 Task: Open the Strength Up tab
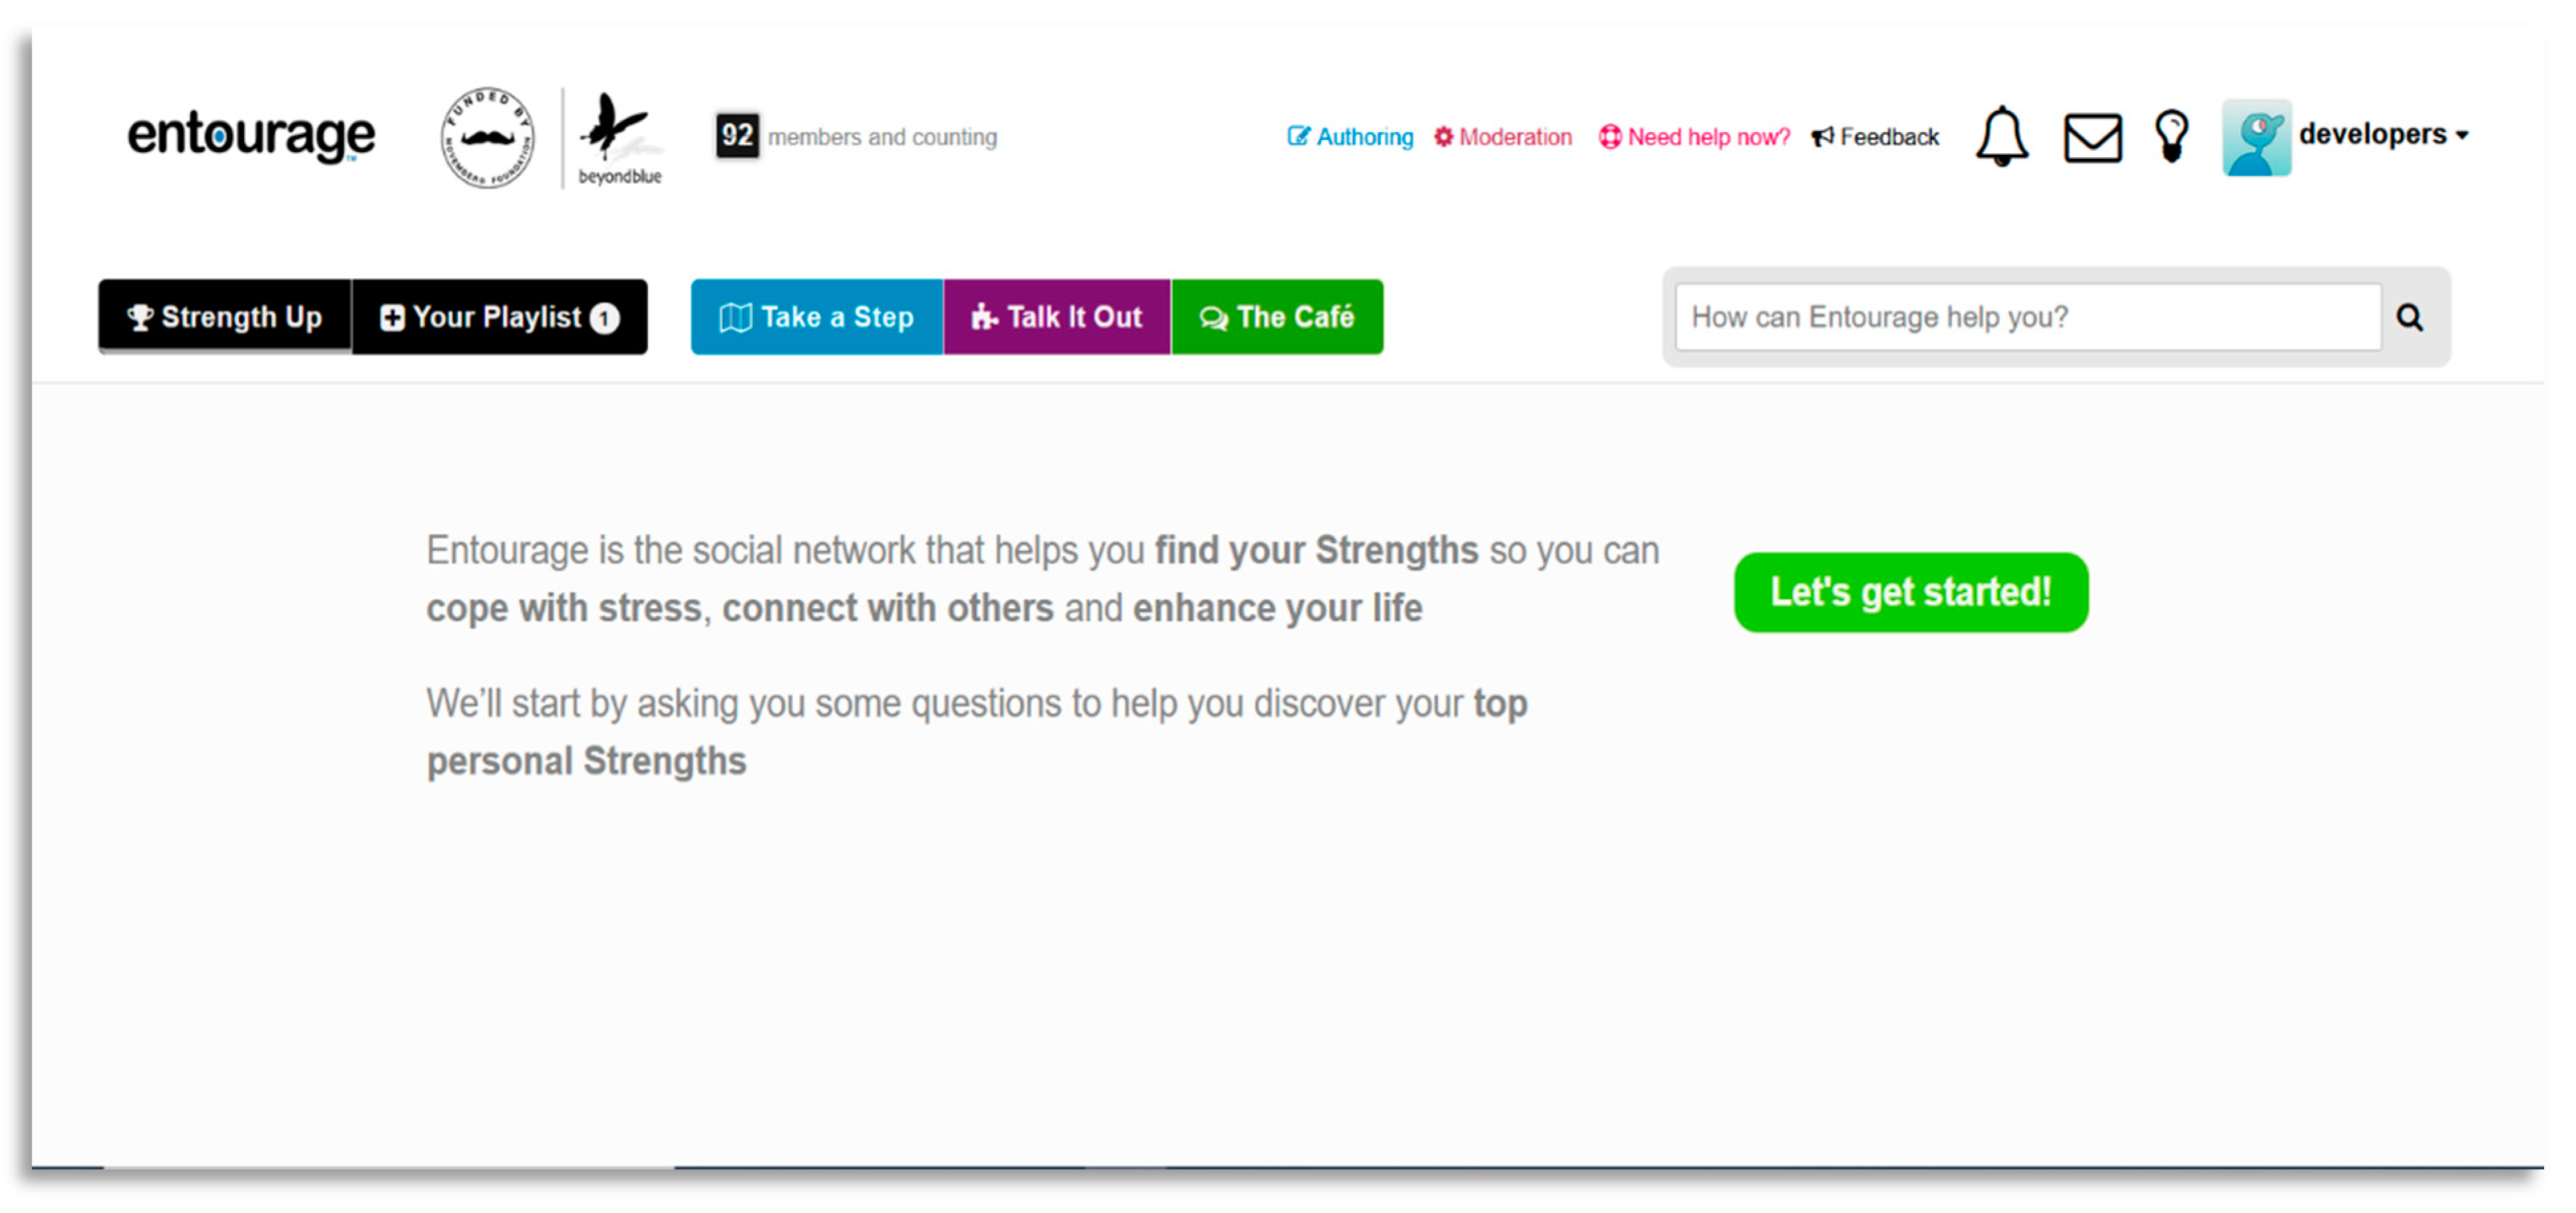tap(225, 317)
